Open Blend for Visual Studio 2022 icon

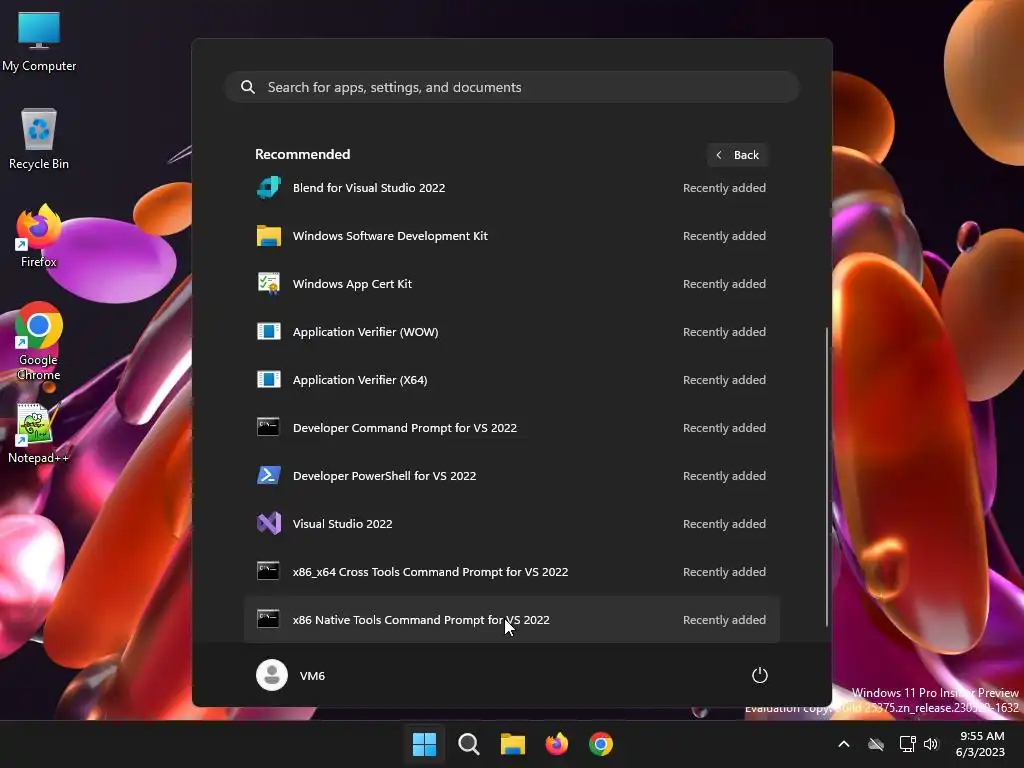click(x=268, y=188)
